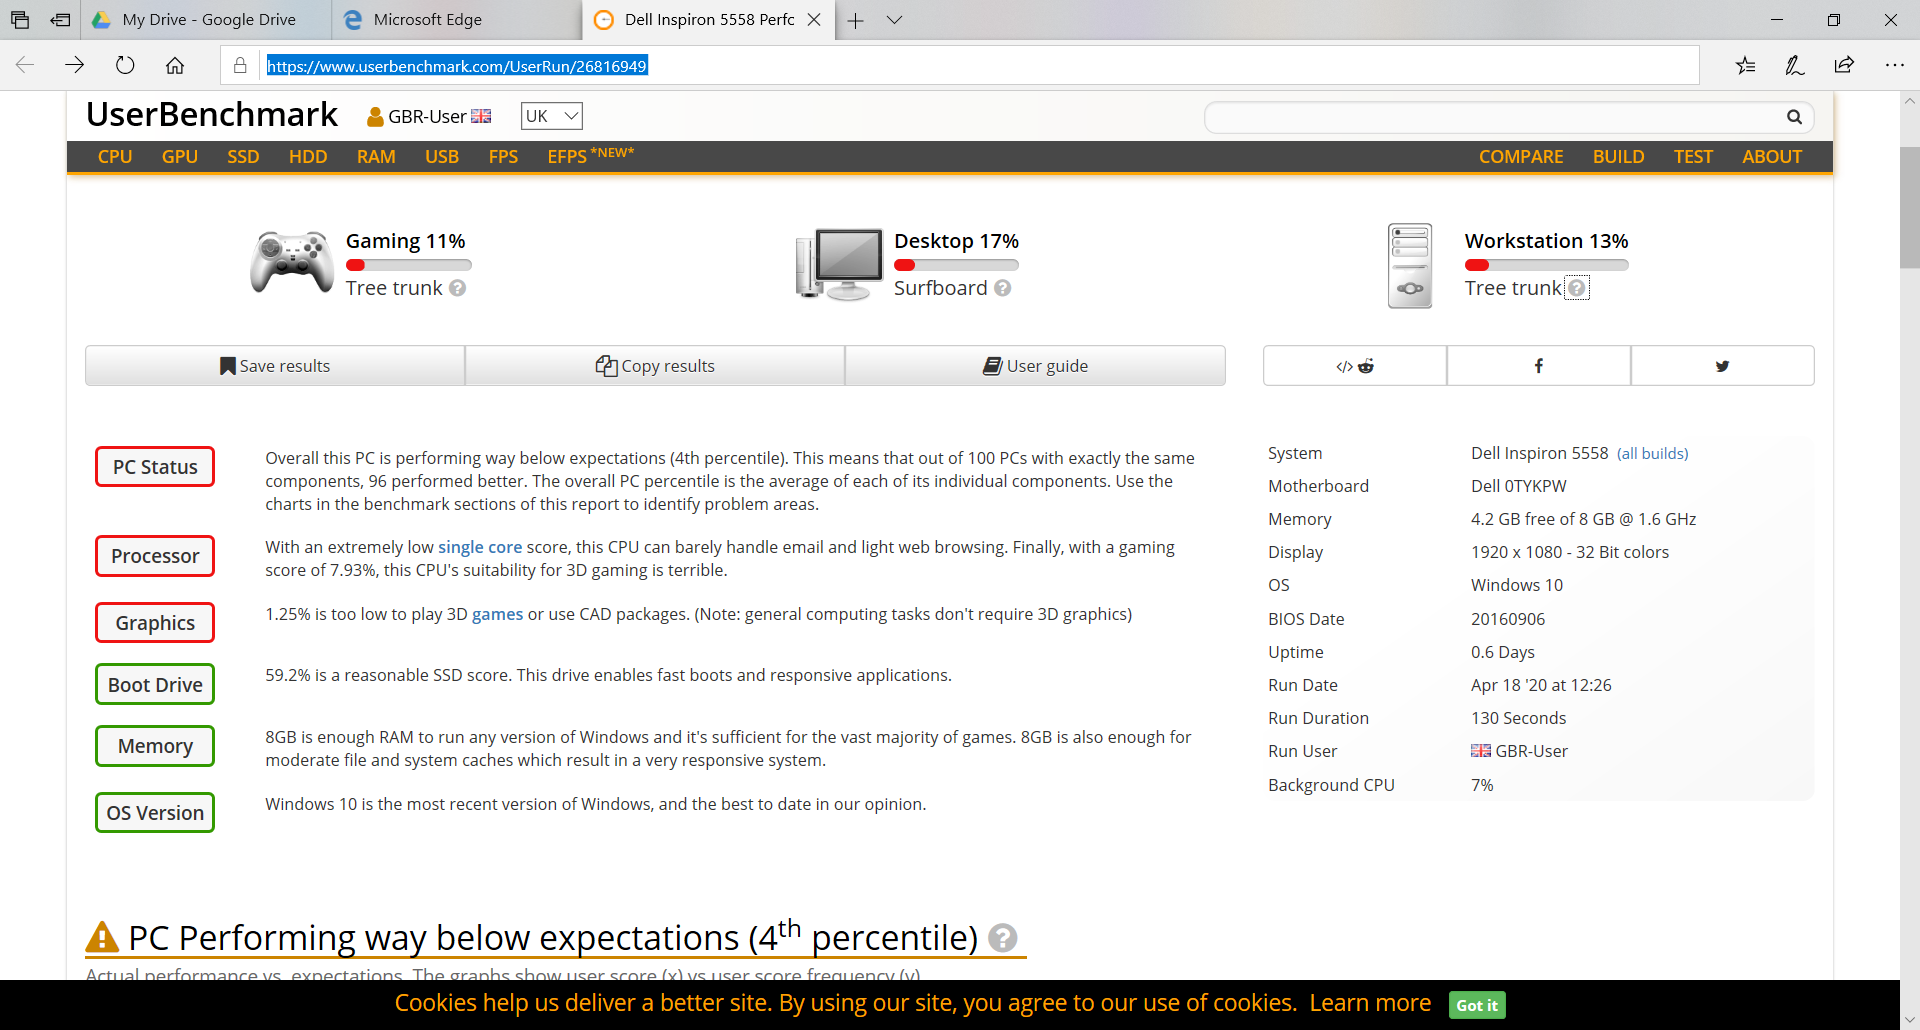Click the search magnifier icon
Screen dimensions: 1920x1030
click(x=1794, y=117)
